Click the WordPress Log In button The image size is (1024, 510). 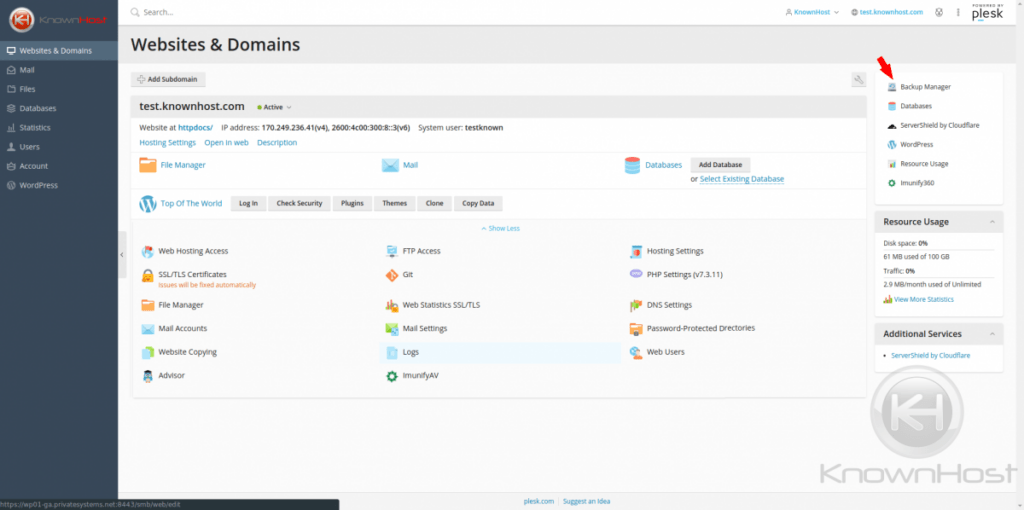pyautogui.click(x=248, y=203)
